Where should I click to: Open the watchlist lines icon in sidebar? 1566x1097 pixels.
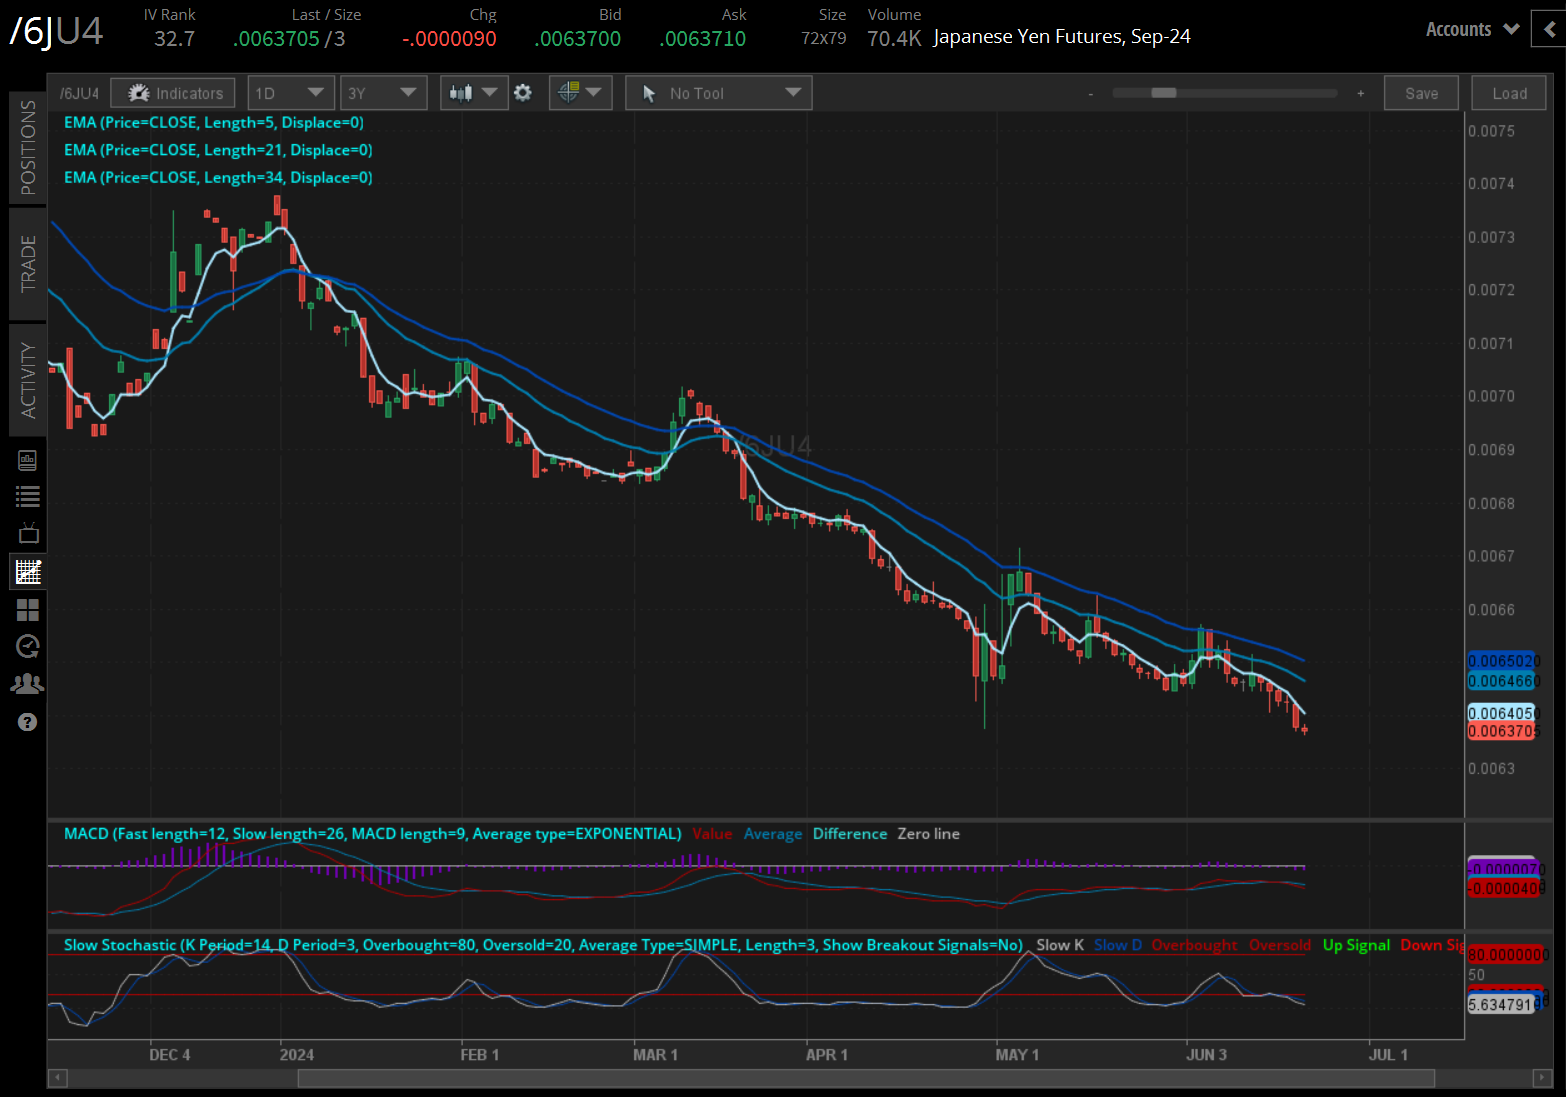[x=28, y=496]
